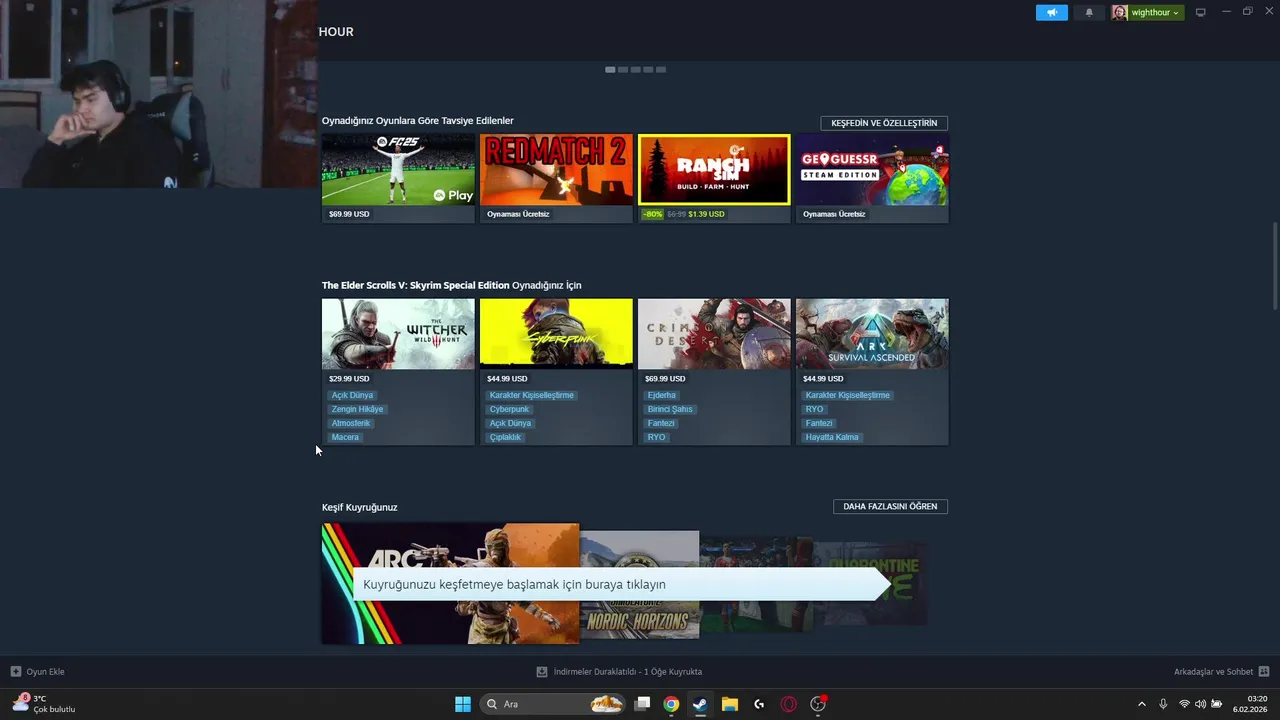
Task: Click the -80% Ranch Sim discount price
Action: point(683,214)
